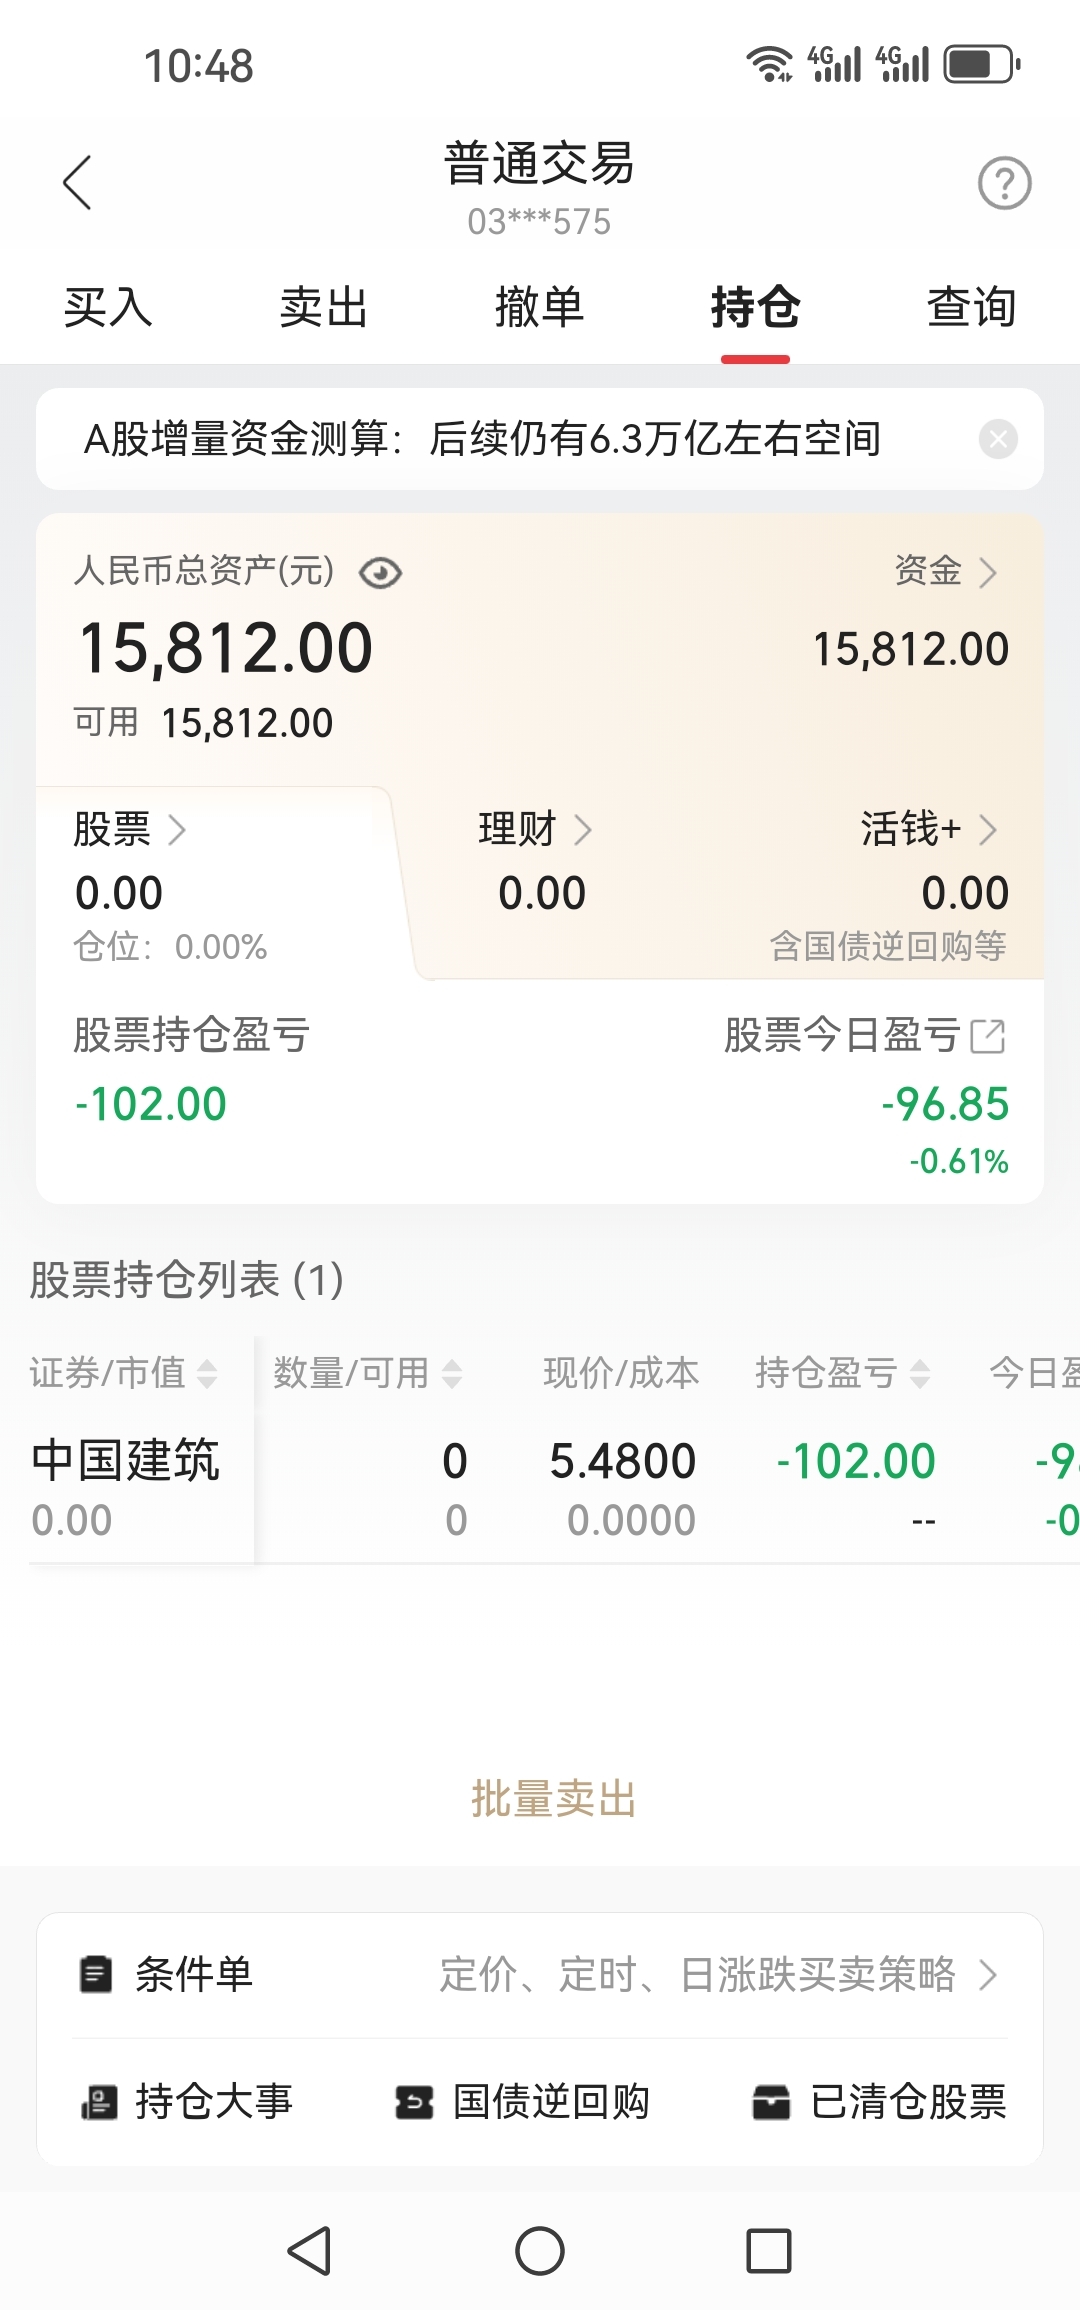Screen dimensions: 1080x2310
Task: Switch to the 查询 tab
Action: coord(971,307)
